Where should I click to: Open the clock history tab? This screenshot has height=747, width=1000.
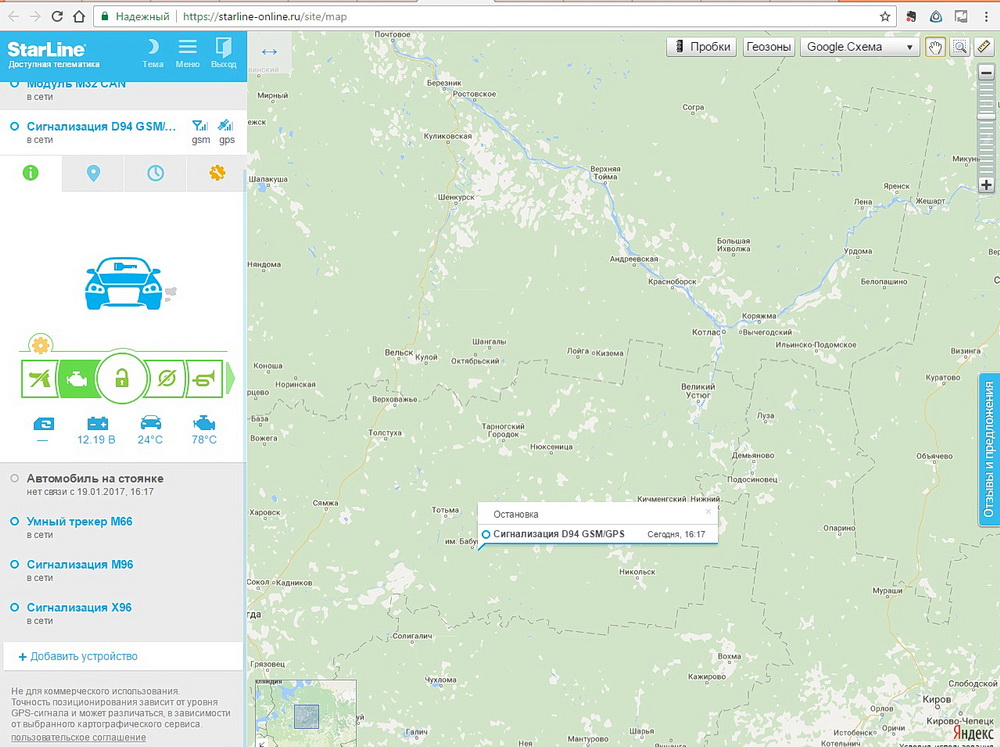156,173
